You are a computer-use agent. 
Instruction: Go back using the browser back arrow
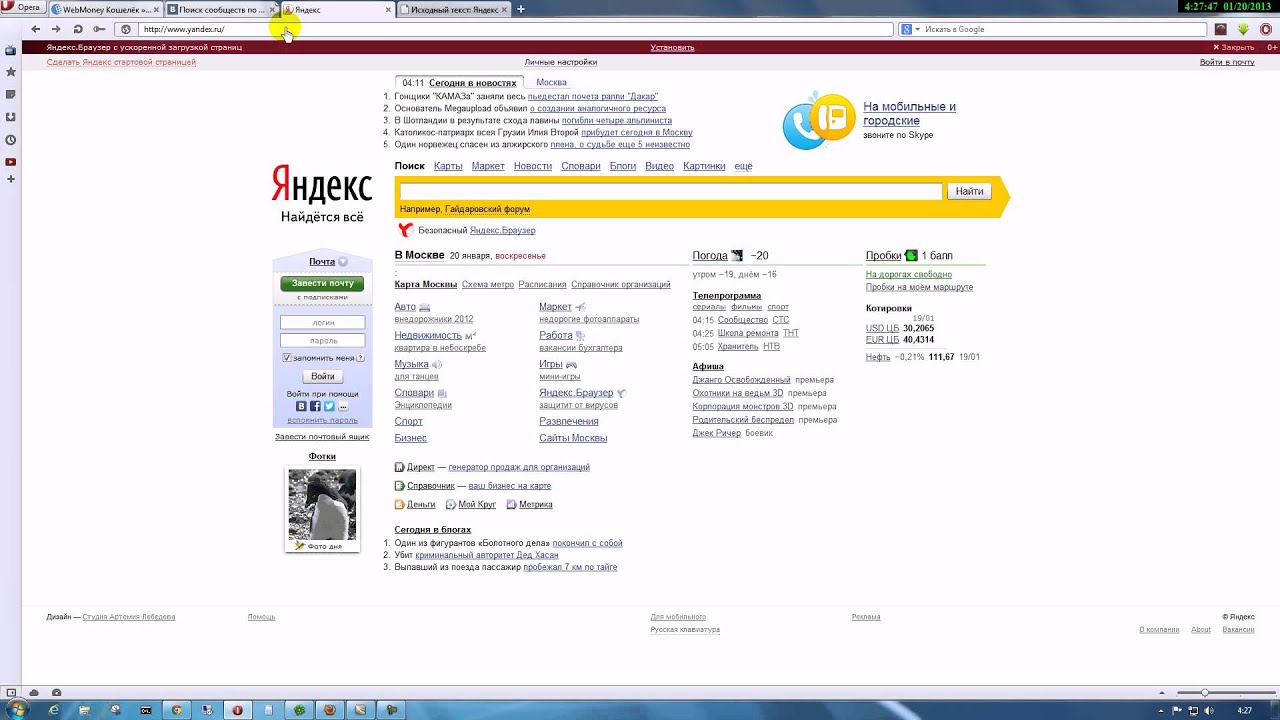point(36,29)
